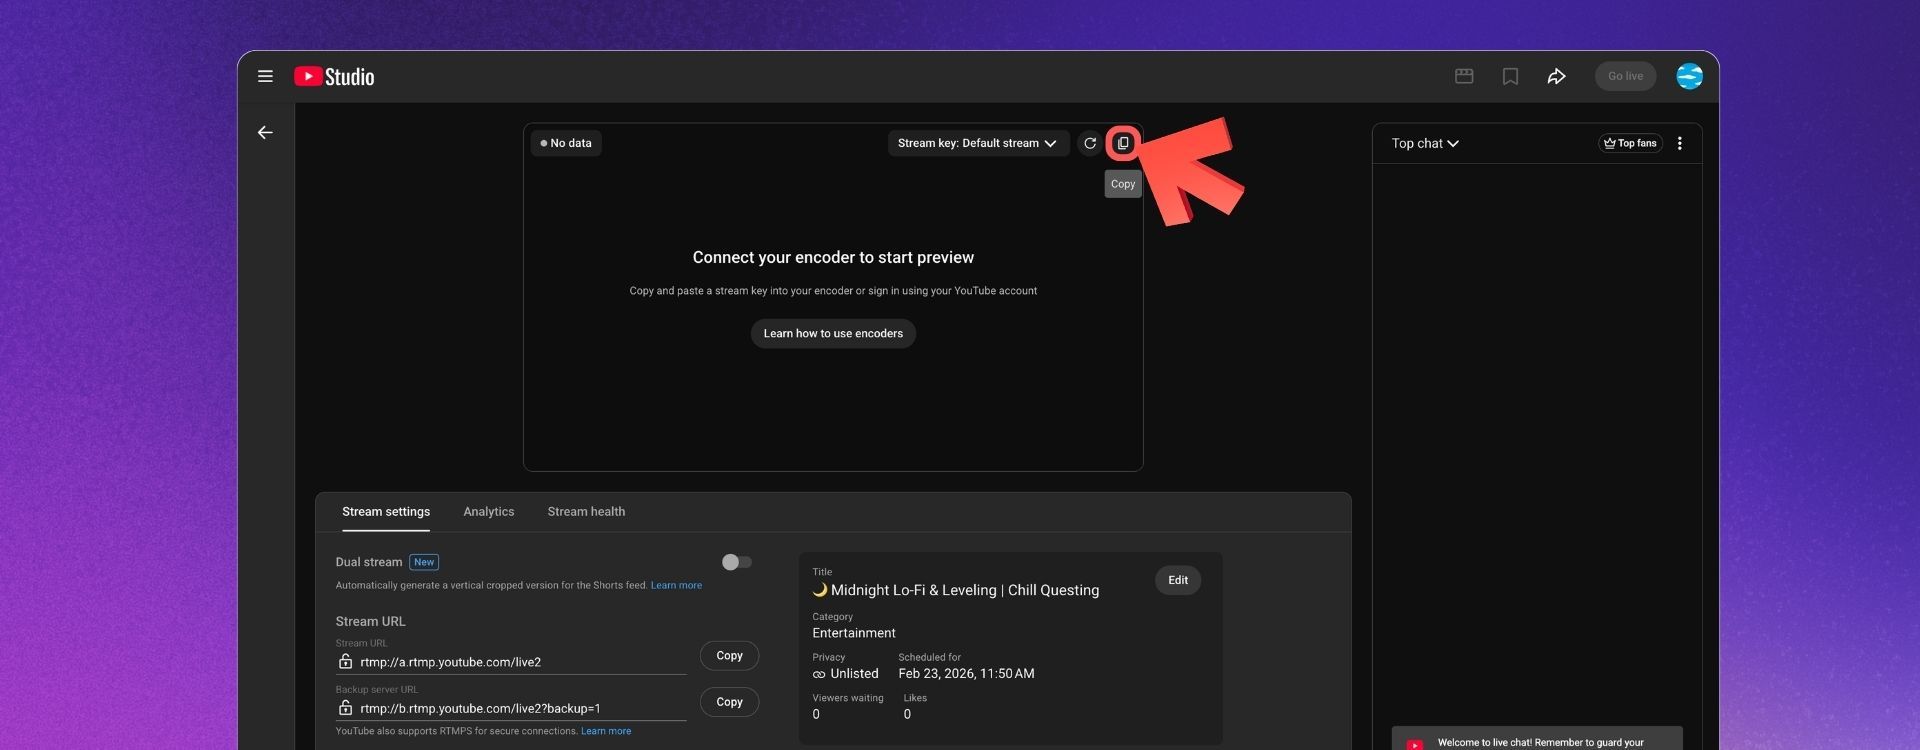The image size is (1920, 750).
Task: Edit the stream title details
Action: (x=1178, y=580)
